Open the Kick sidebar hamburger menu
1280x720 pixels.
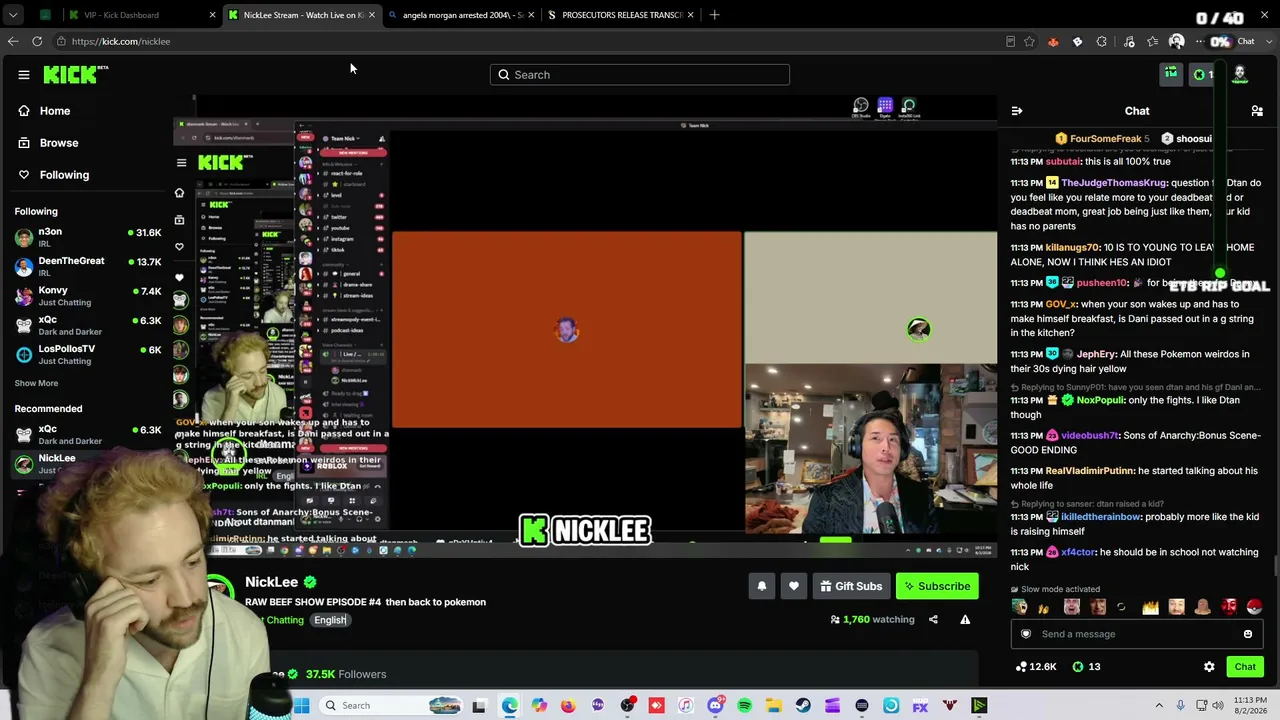click(x=24, y=75)
